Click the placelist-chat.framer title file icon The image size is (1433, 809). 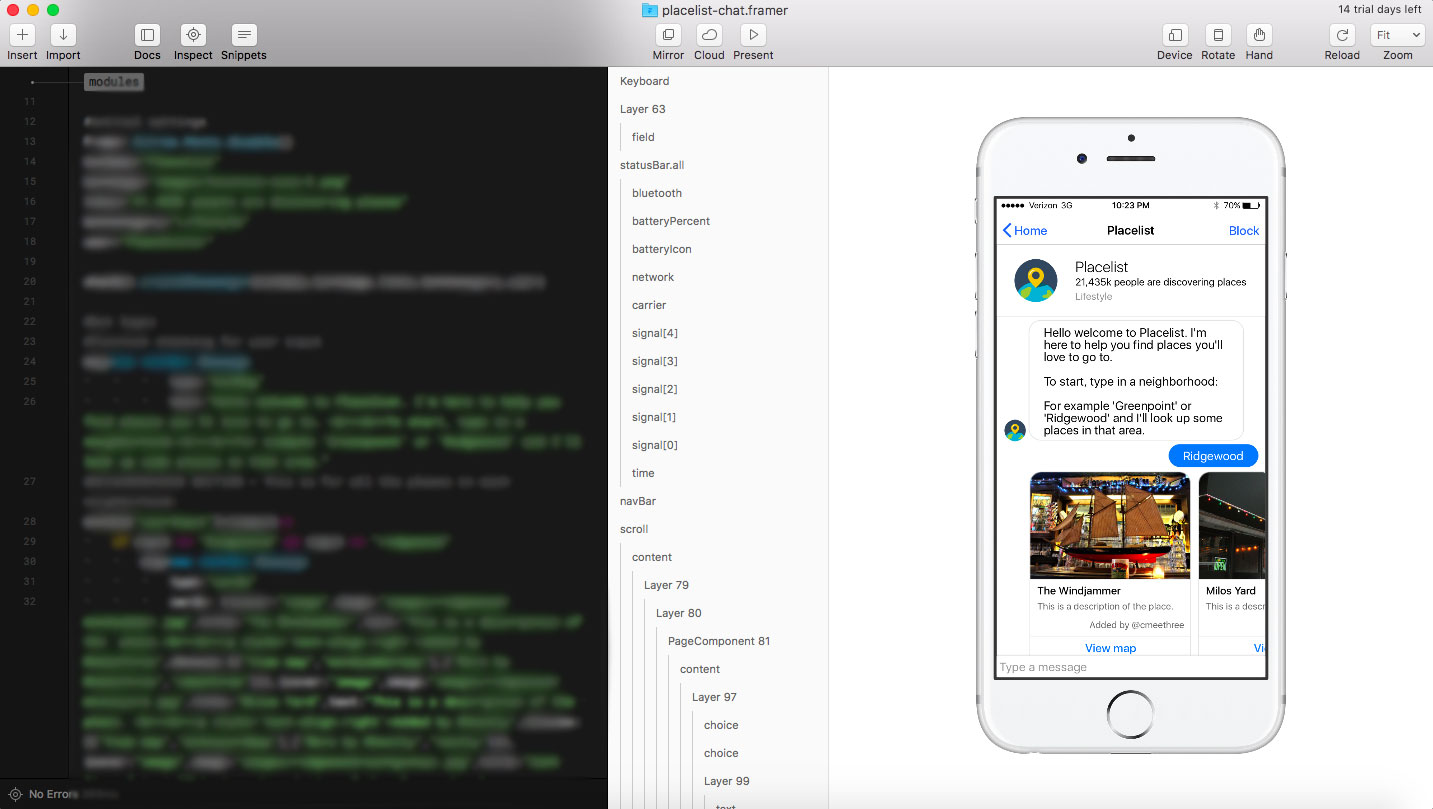[650, 10]
